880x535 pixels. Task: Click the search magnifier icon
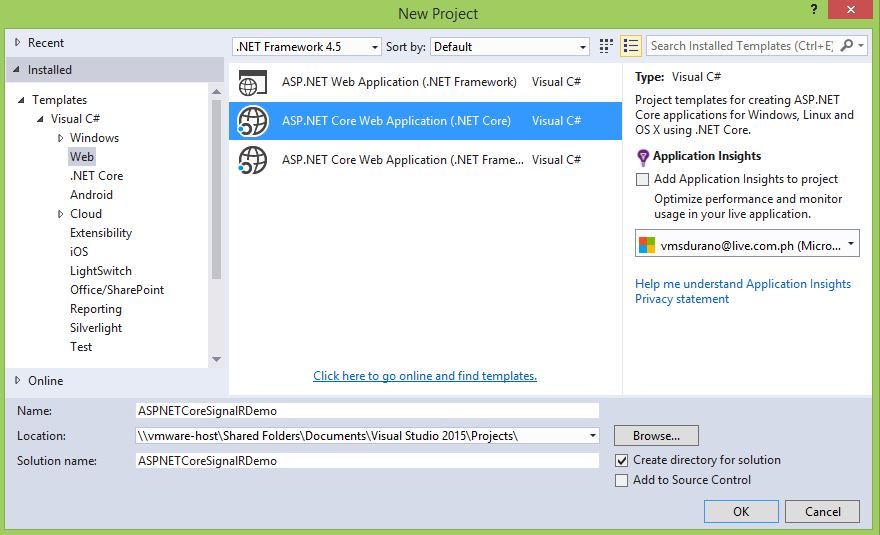click(846, 45)
